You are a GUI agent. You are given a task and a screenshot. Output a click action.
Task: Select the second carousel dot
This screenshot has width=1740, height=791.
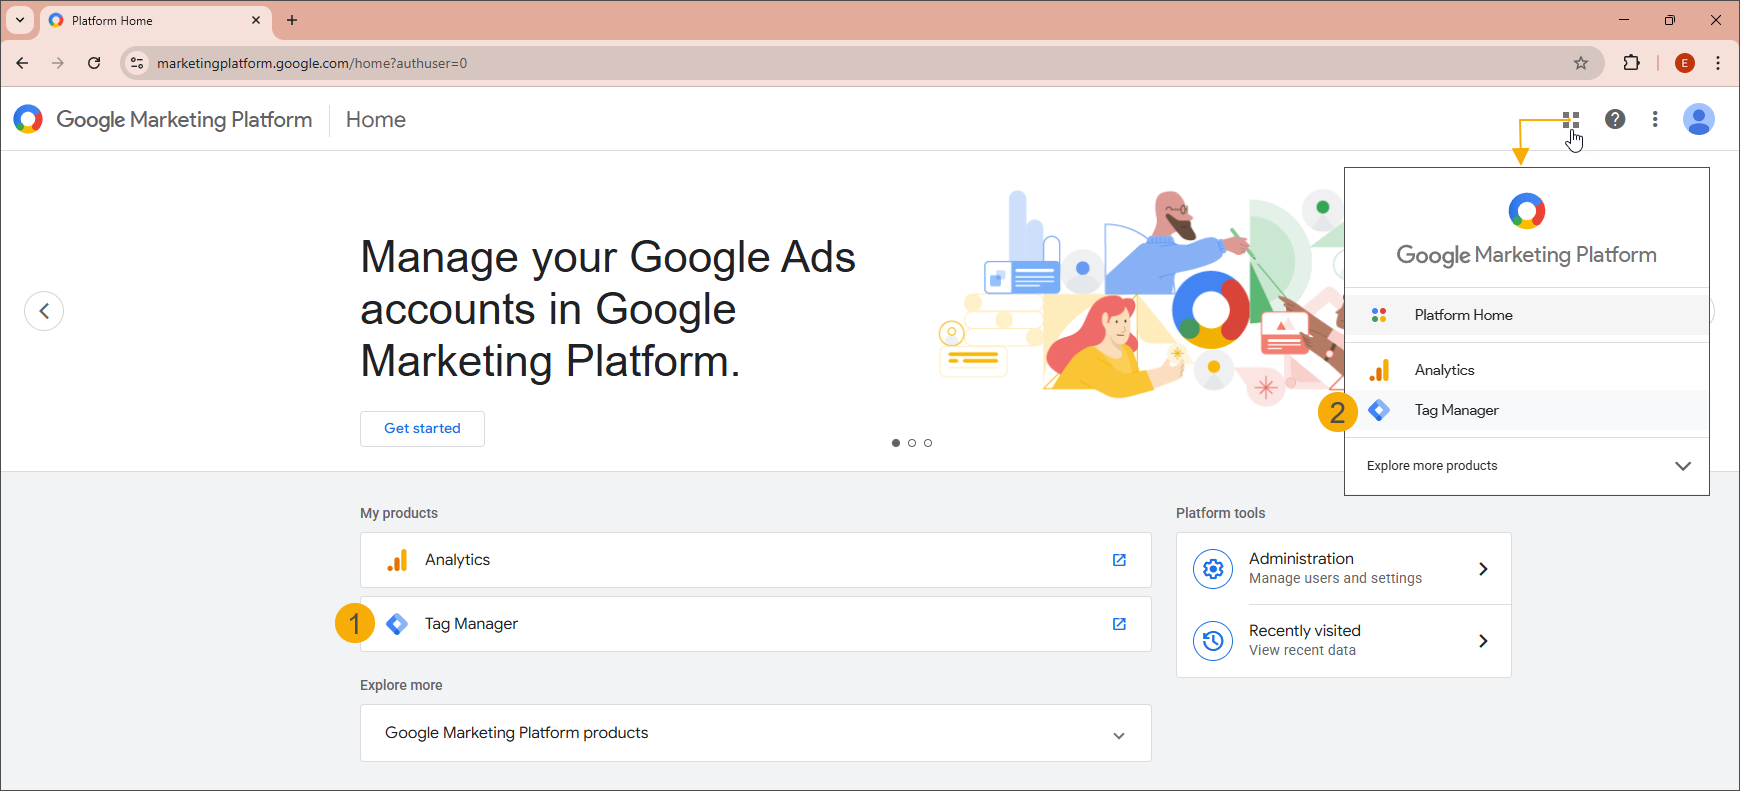point(912,443)
